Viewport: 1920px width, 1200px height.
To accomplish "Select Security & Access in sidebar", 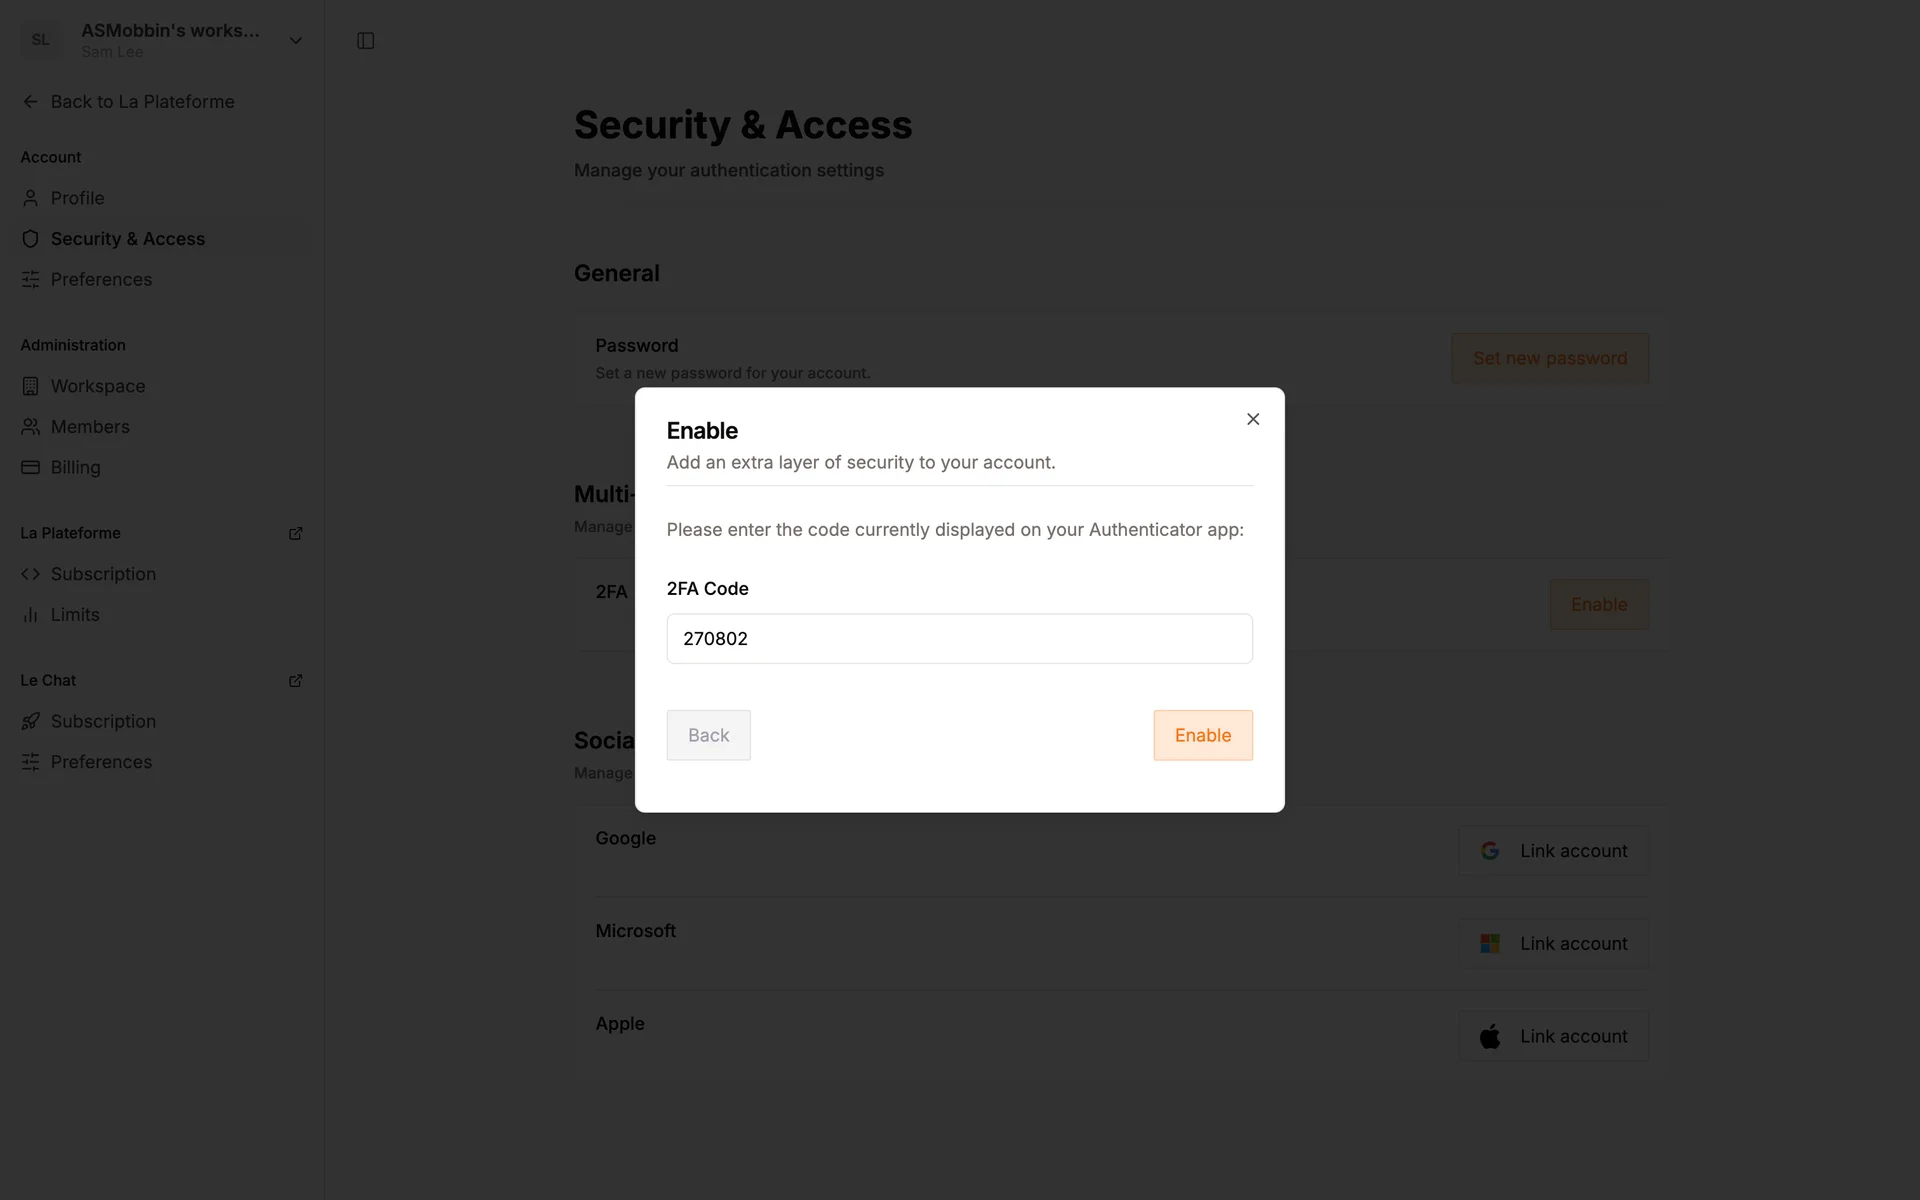I will coord(127,239).
